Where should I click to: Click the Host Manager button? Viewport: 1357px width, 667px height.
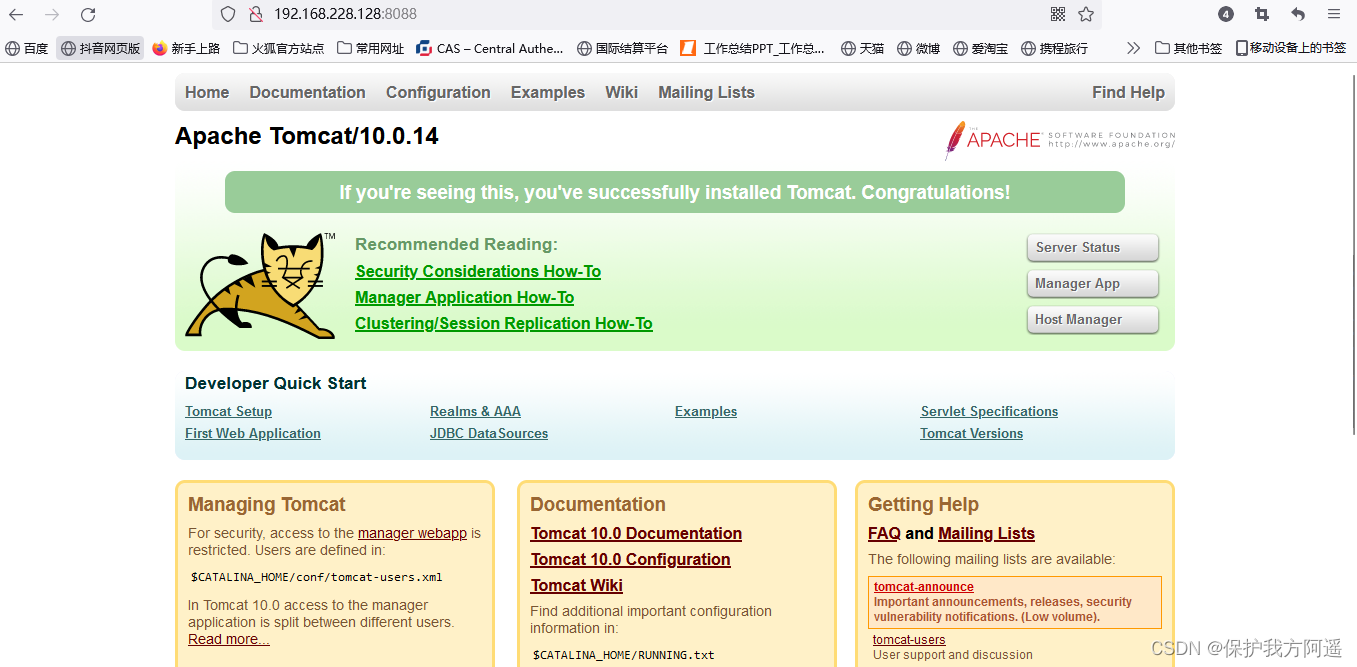1092,319
